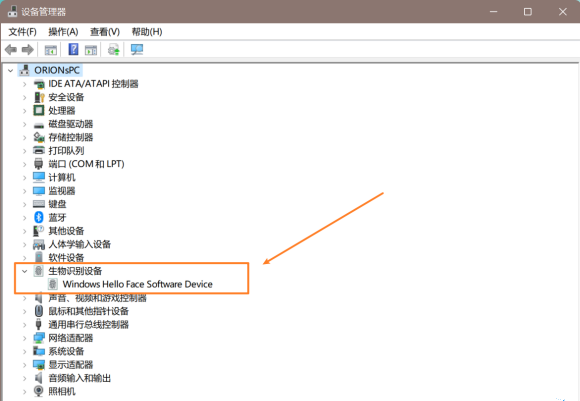Click the 生物识别设备 fingerprint icon
This screenshot has width=580, height=401.
38,271
